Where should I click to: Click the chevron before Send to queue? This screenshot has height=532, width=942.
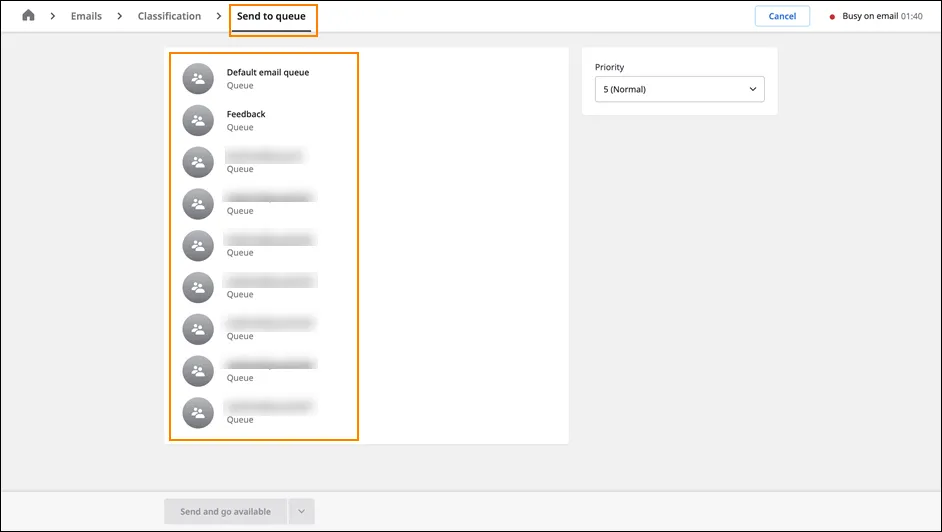click(219, 16)
